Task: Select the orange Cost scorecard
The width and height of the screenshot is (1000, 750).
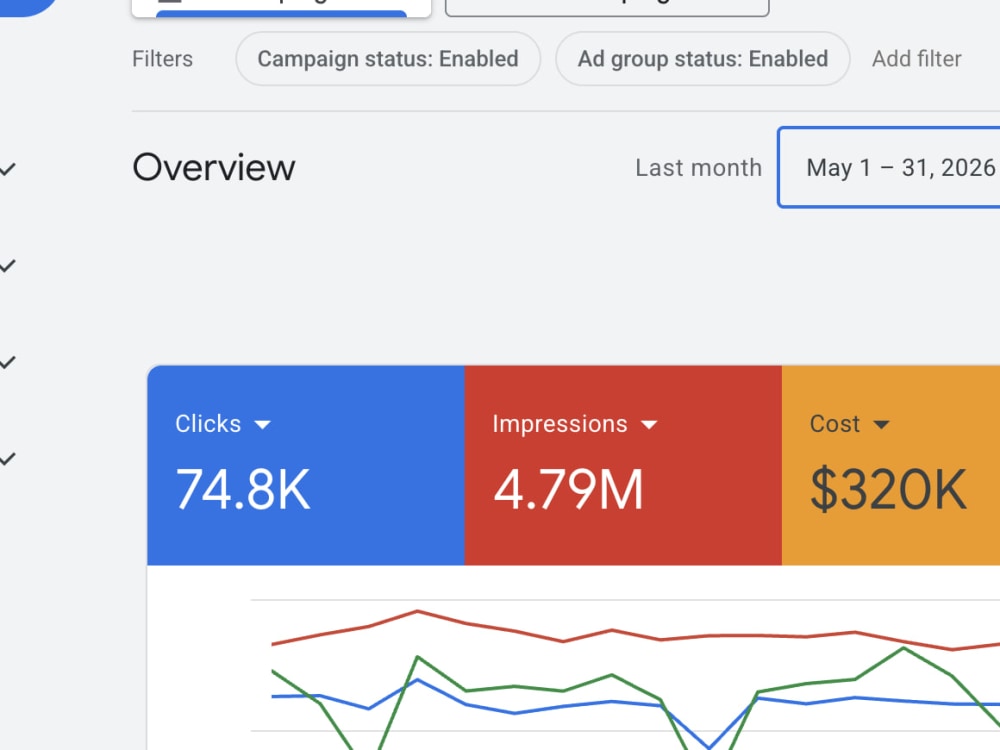Action: [x=891, y=465]
